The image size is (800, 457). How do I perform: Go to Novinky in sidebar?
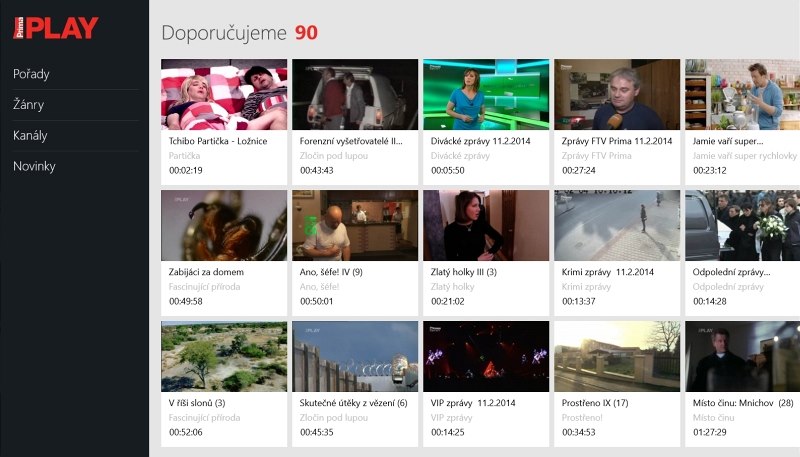point(34,166)
